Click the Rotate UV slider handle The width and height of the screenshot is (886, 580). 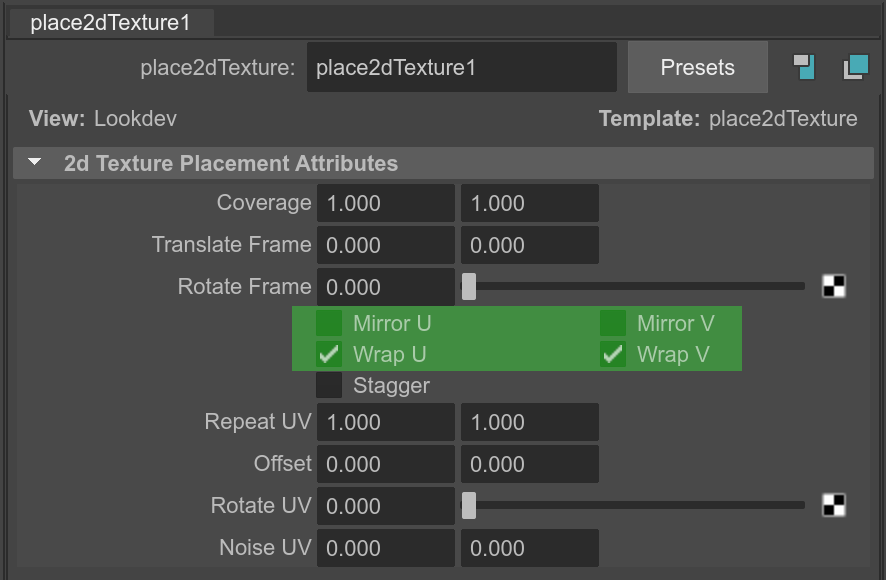click(469, 505)
